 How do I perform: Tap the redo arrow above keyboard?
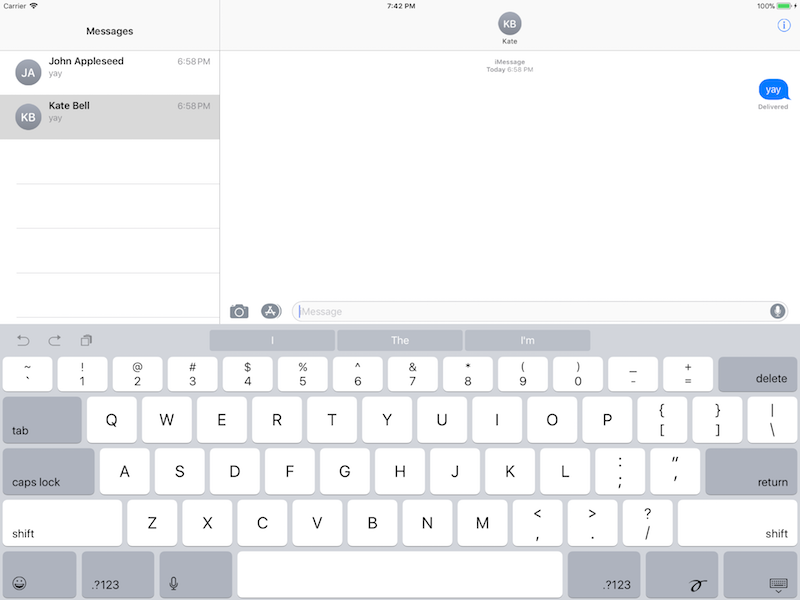click(55, 340)
